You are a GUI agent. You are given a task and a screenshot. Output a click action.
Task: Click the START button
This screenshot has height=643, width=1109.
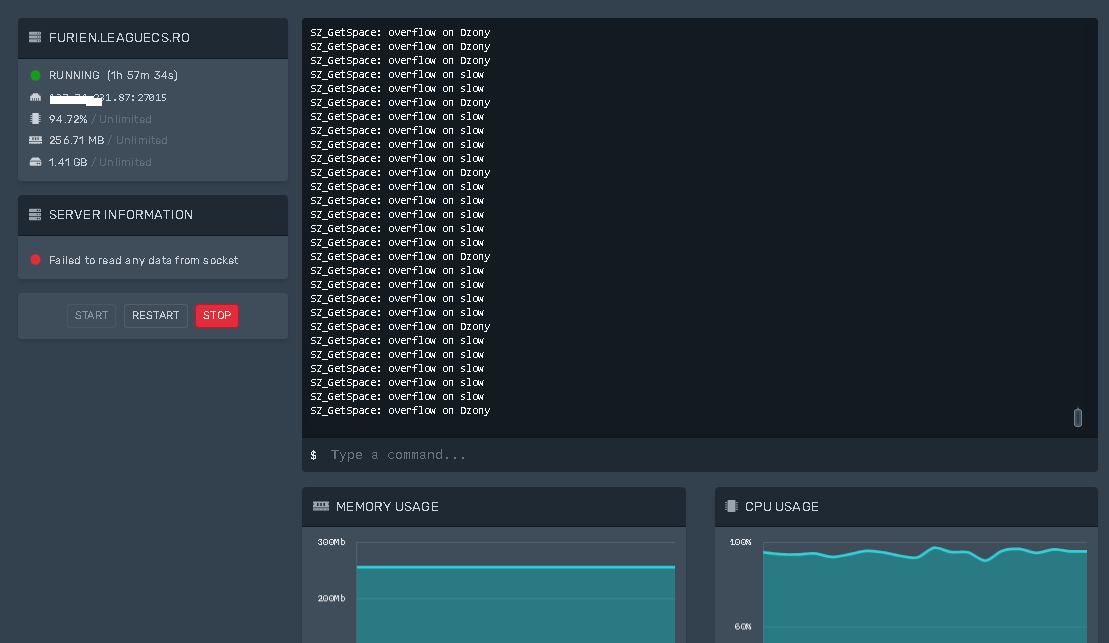(91, 315)
